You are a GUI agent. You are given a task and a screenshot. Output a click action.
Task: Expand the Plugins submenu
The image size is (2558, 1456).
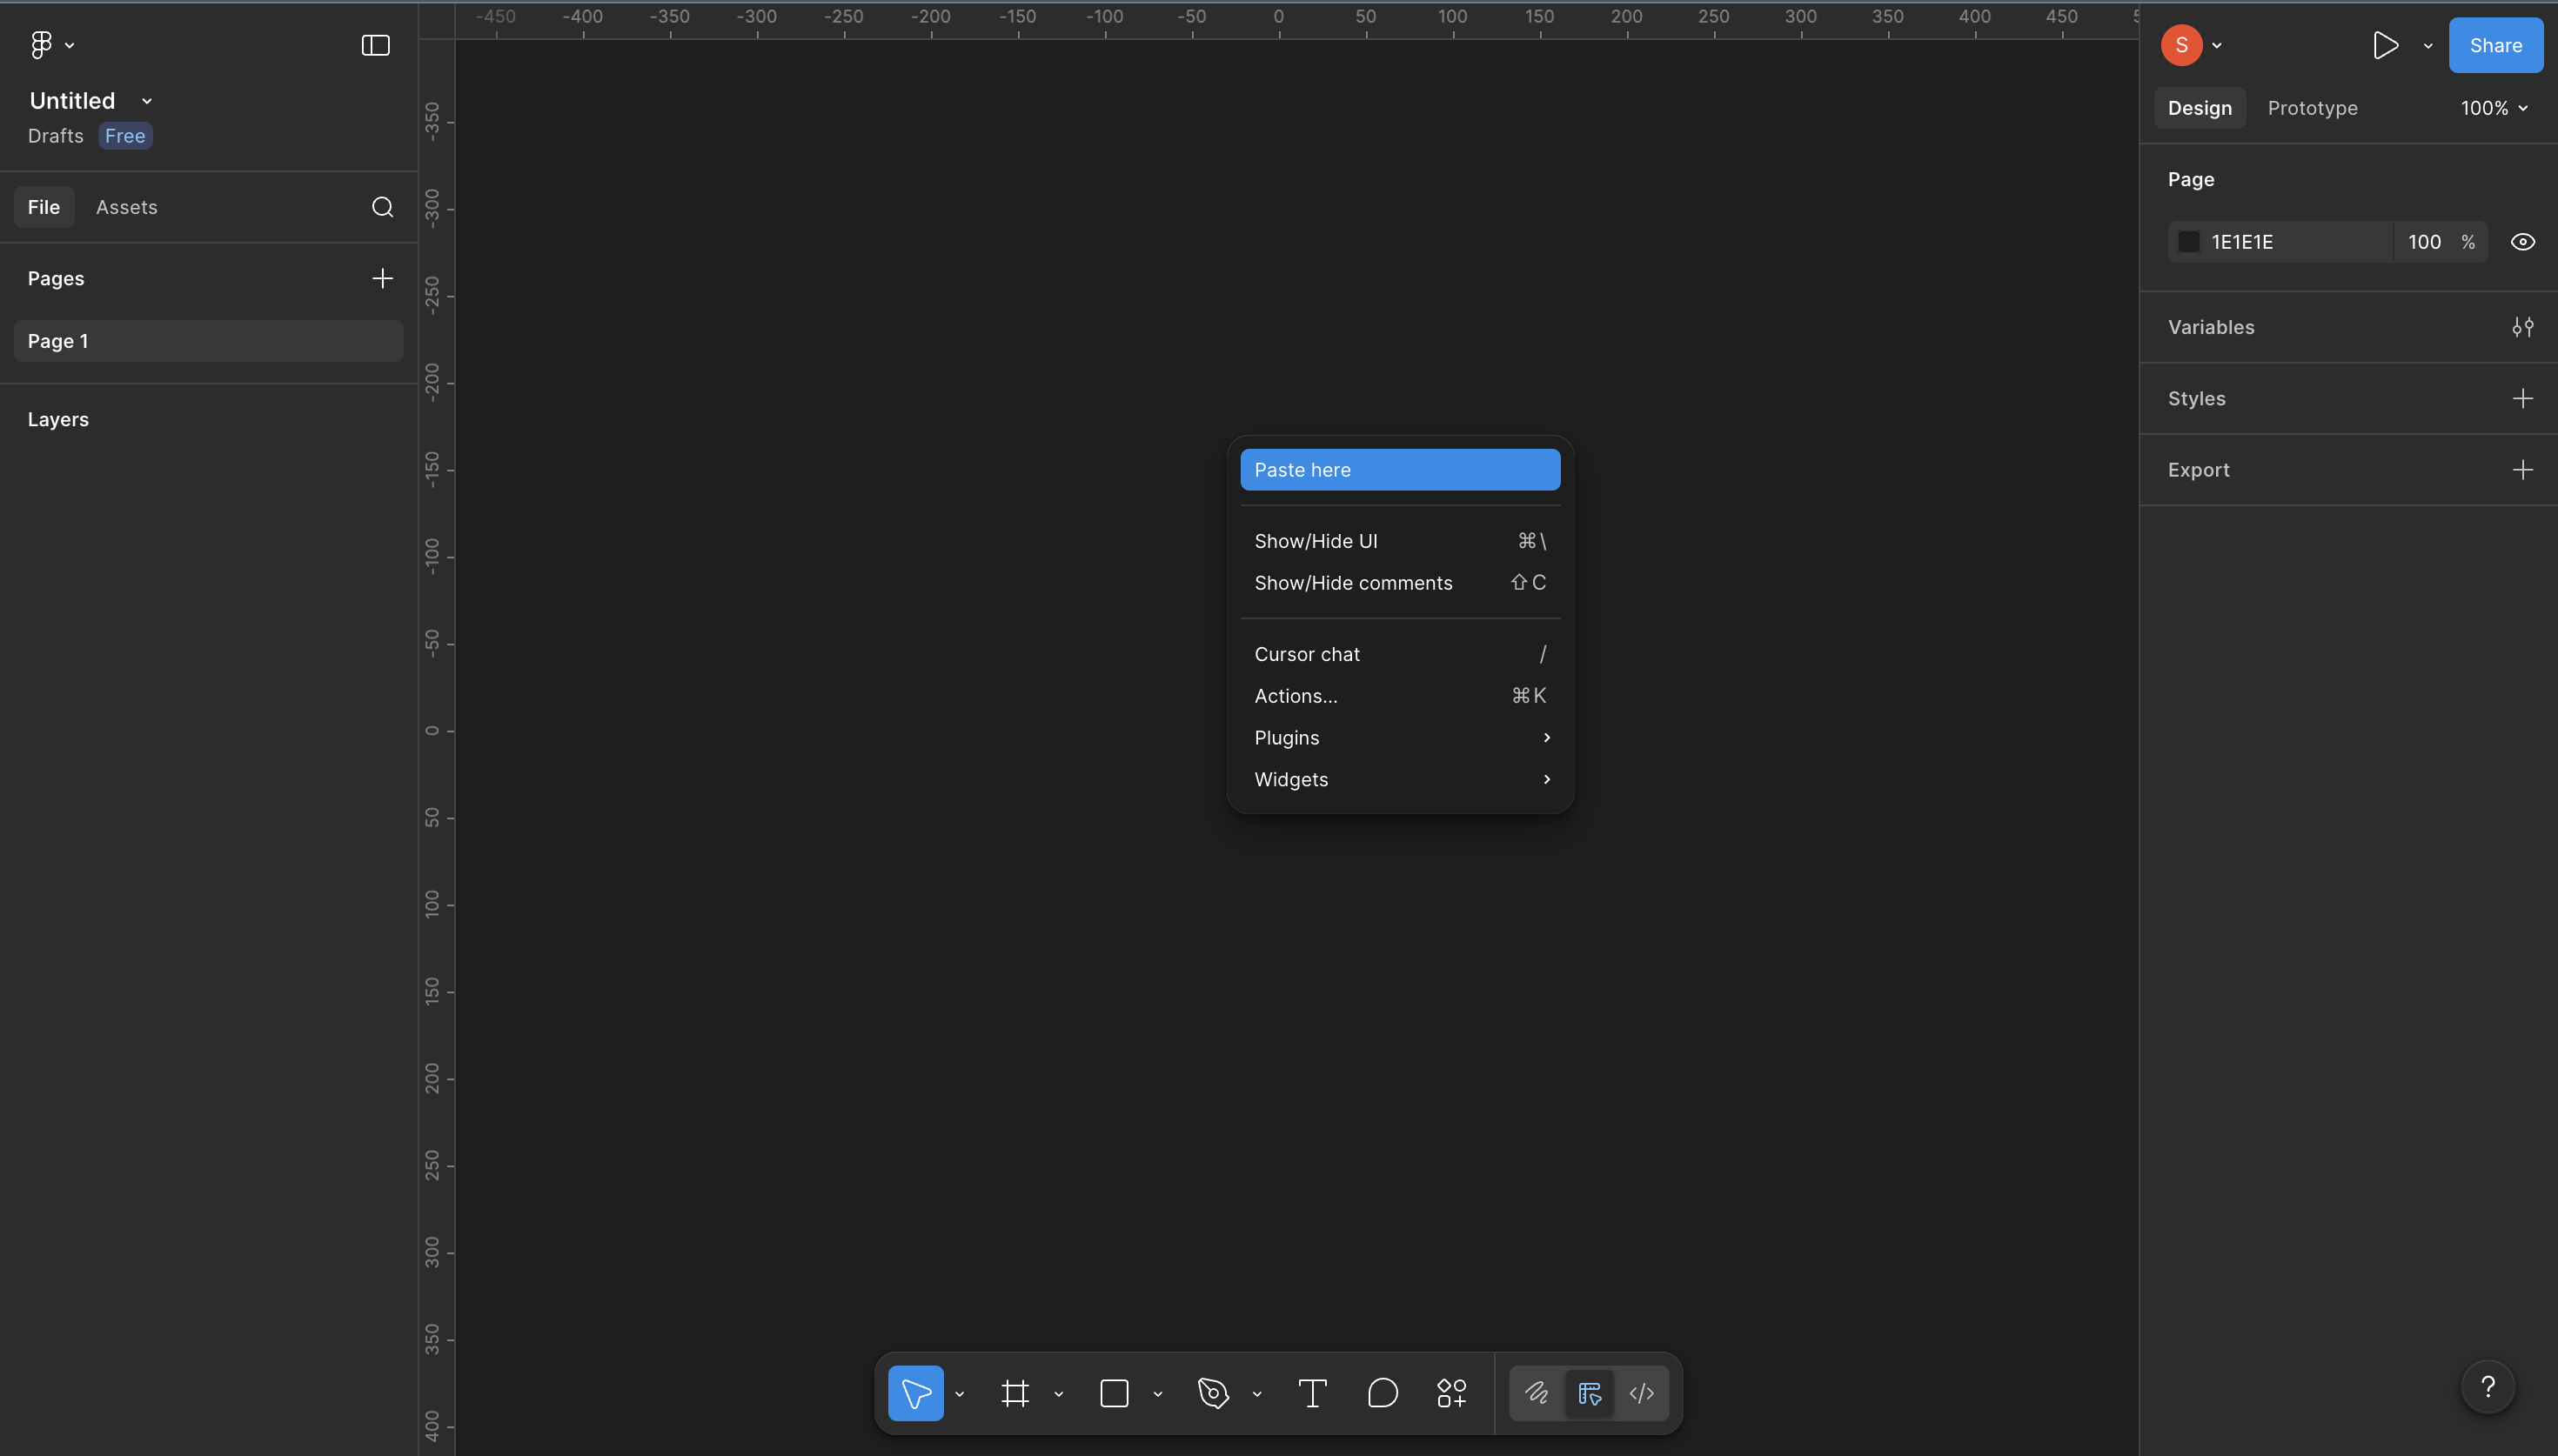pyautogui.click(x=1399, y=737)
